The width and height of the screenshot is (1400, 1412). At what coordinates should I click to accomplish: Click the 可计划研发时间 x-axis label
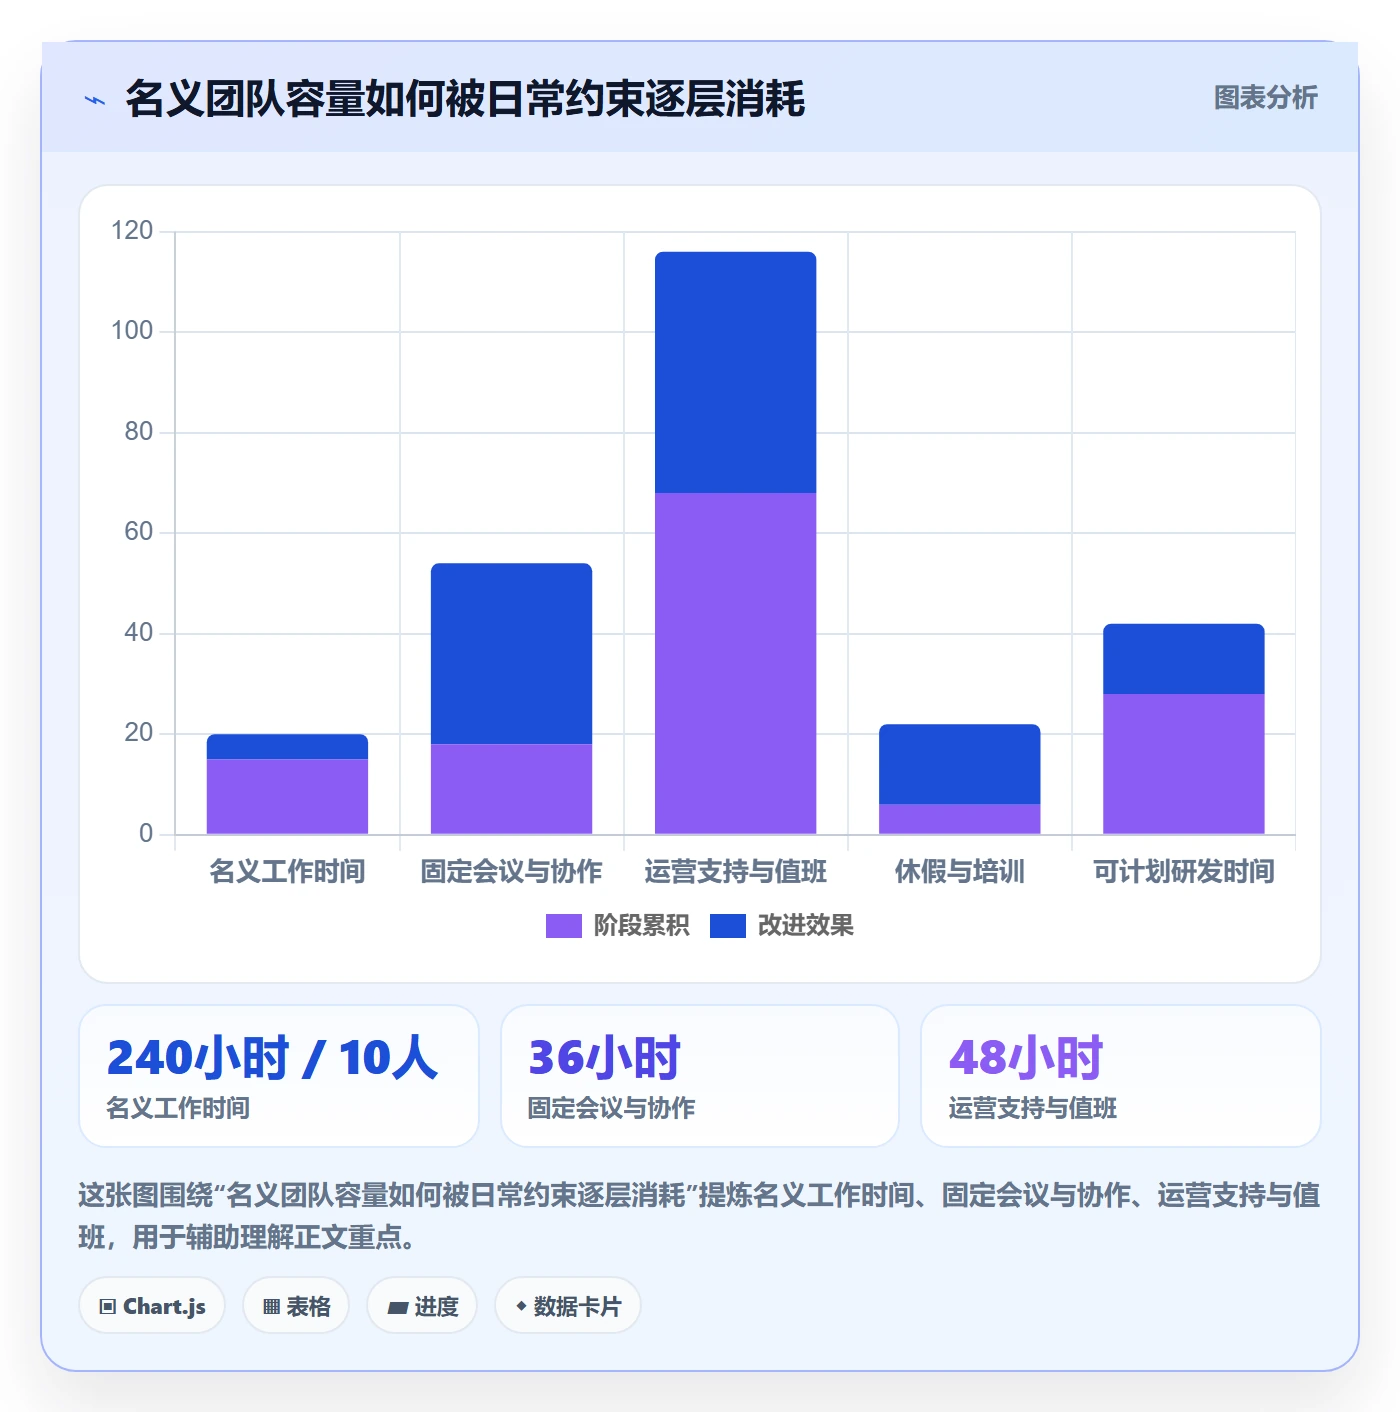(x=1183, y=872)
